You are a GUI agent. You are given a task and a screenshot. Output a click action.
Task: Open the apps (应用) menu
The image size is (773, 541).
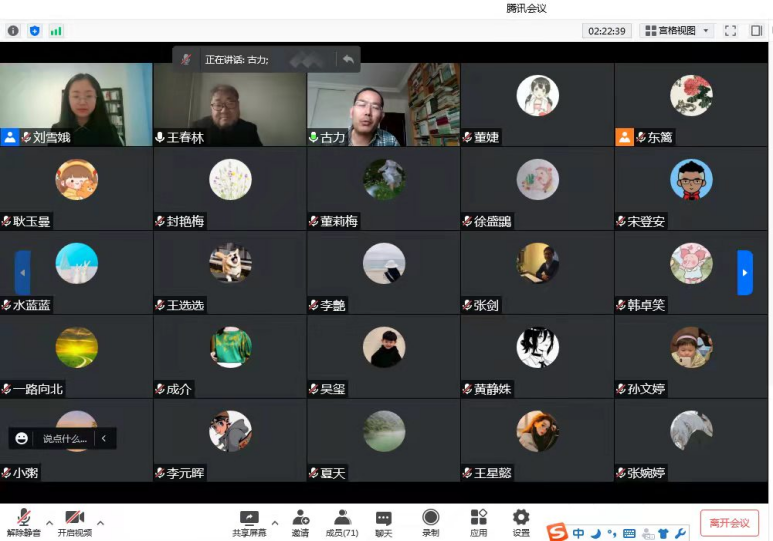click(478, 522)
